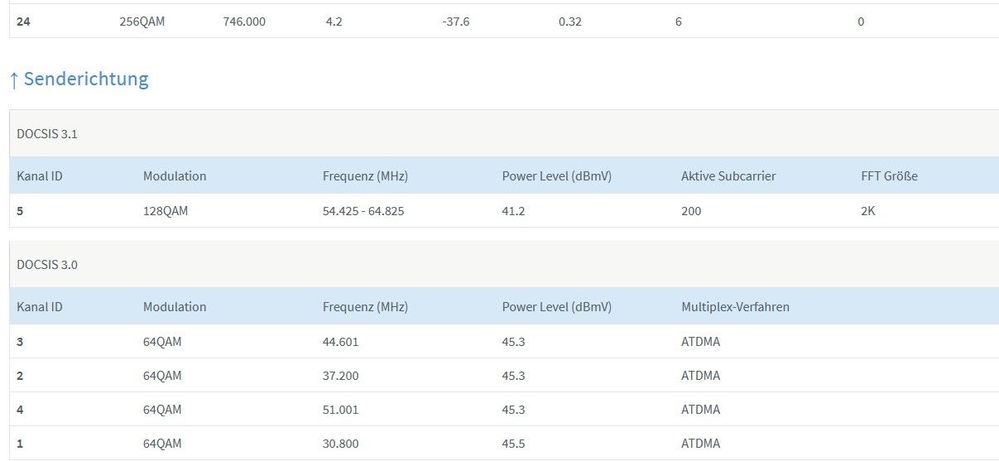Click the 256QAM cell in row 24

(x=142, y=20)
